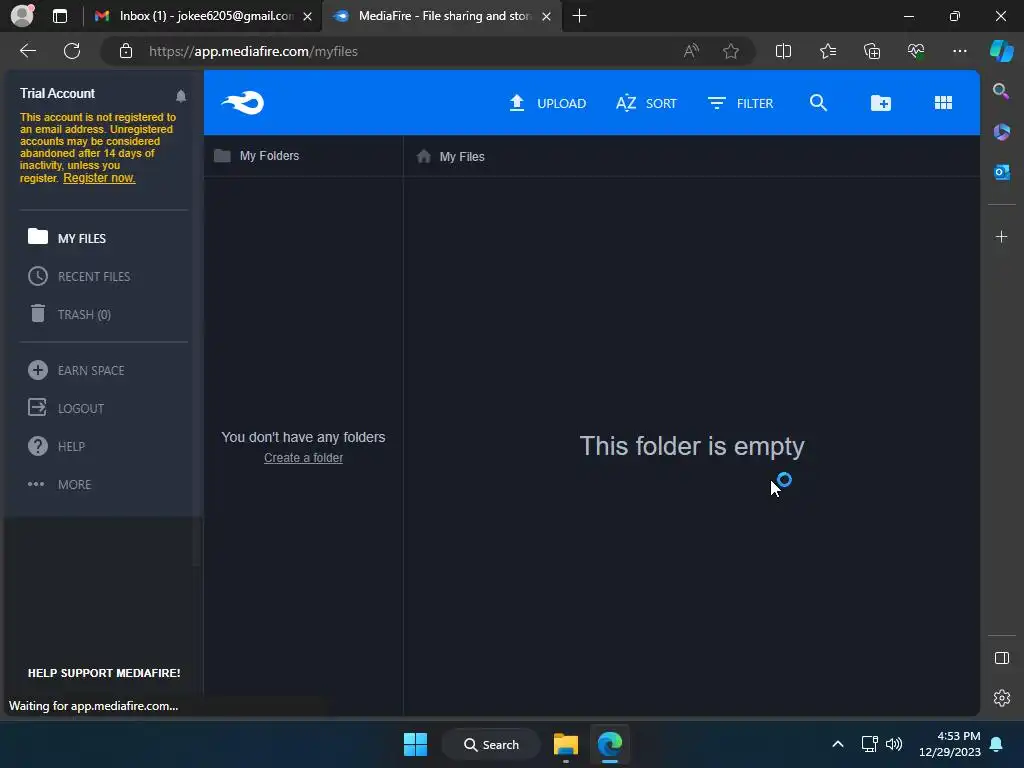Image resolution: width=1024 pixels, height=768 pixels.
Task: Open File Explorer from taskbar
Action: tap(566, 744)
